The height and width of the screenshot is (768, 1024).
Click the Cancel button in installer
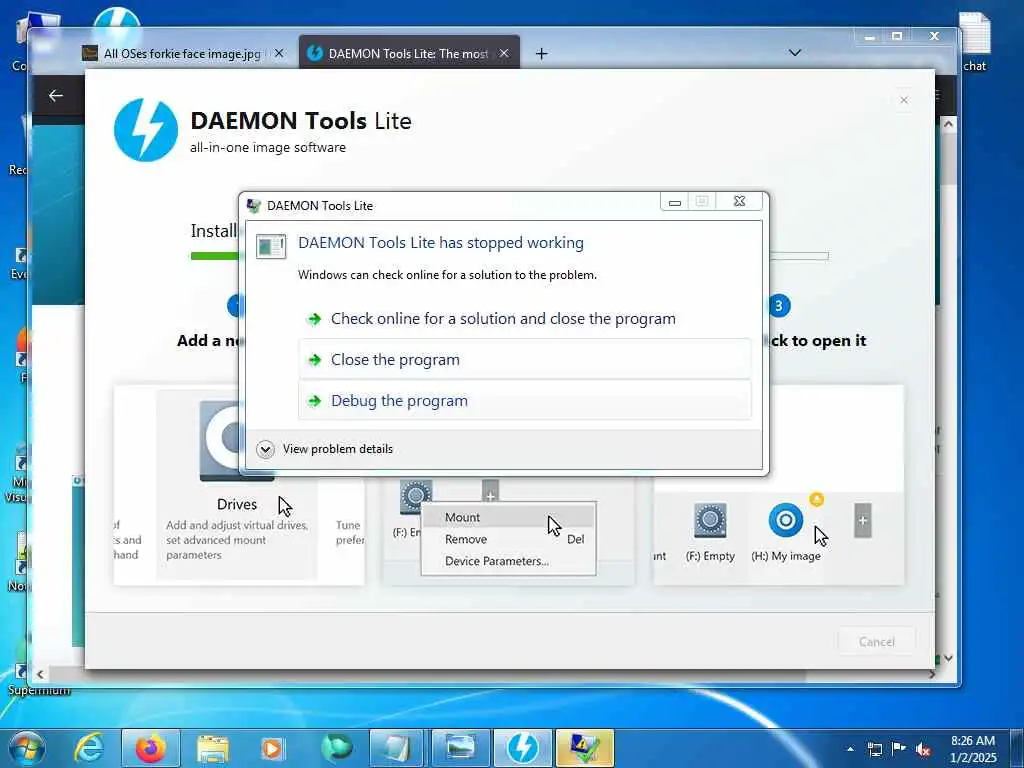point(876,641)
